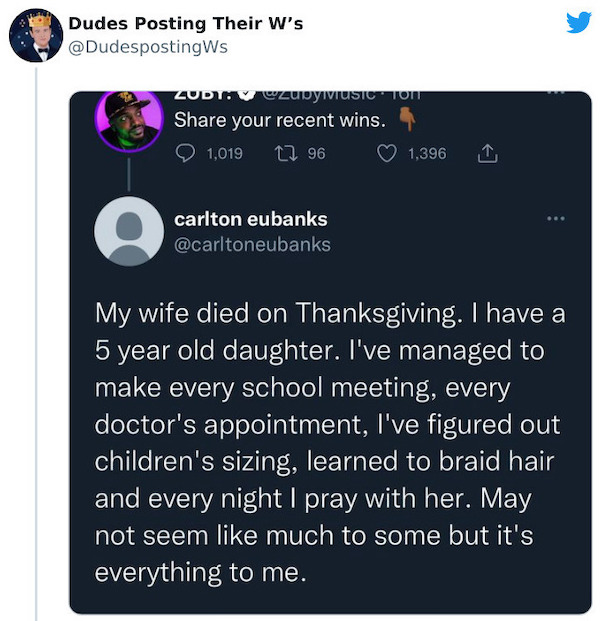The width and height of the screenshot is (600, 621).
Task: Open more options on carlton eubanks' tweet
Action: click(x=553, y=218)
